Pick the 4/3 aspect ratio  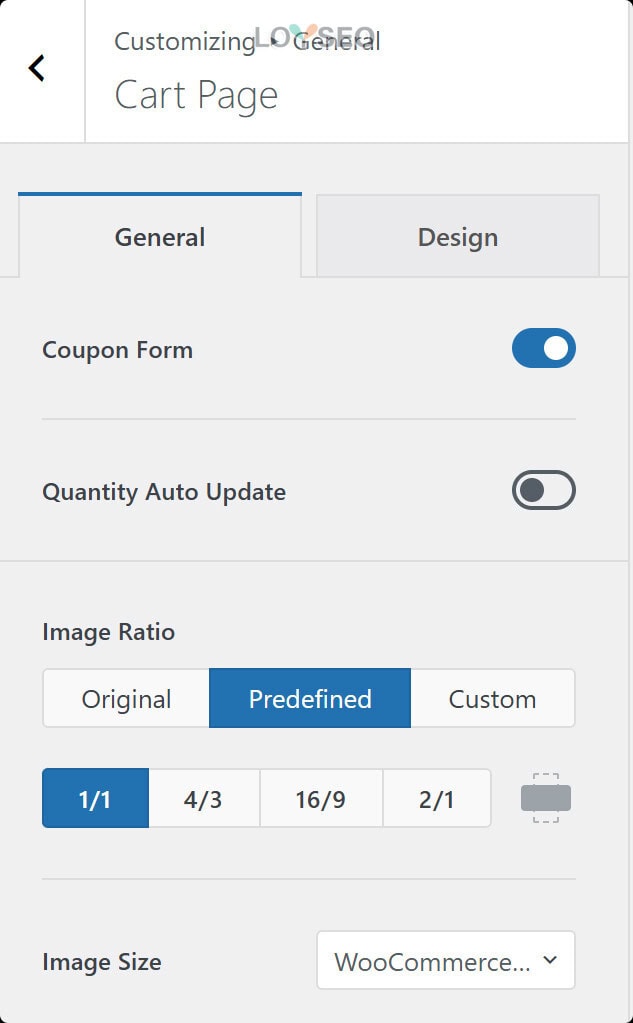click(203, 798)
